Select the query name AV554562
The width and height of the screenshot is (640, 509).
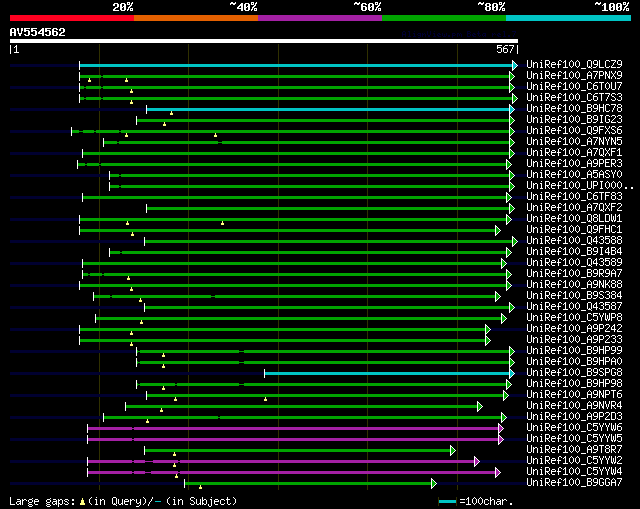[x=38, y=32]
